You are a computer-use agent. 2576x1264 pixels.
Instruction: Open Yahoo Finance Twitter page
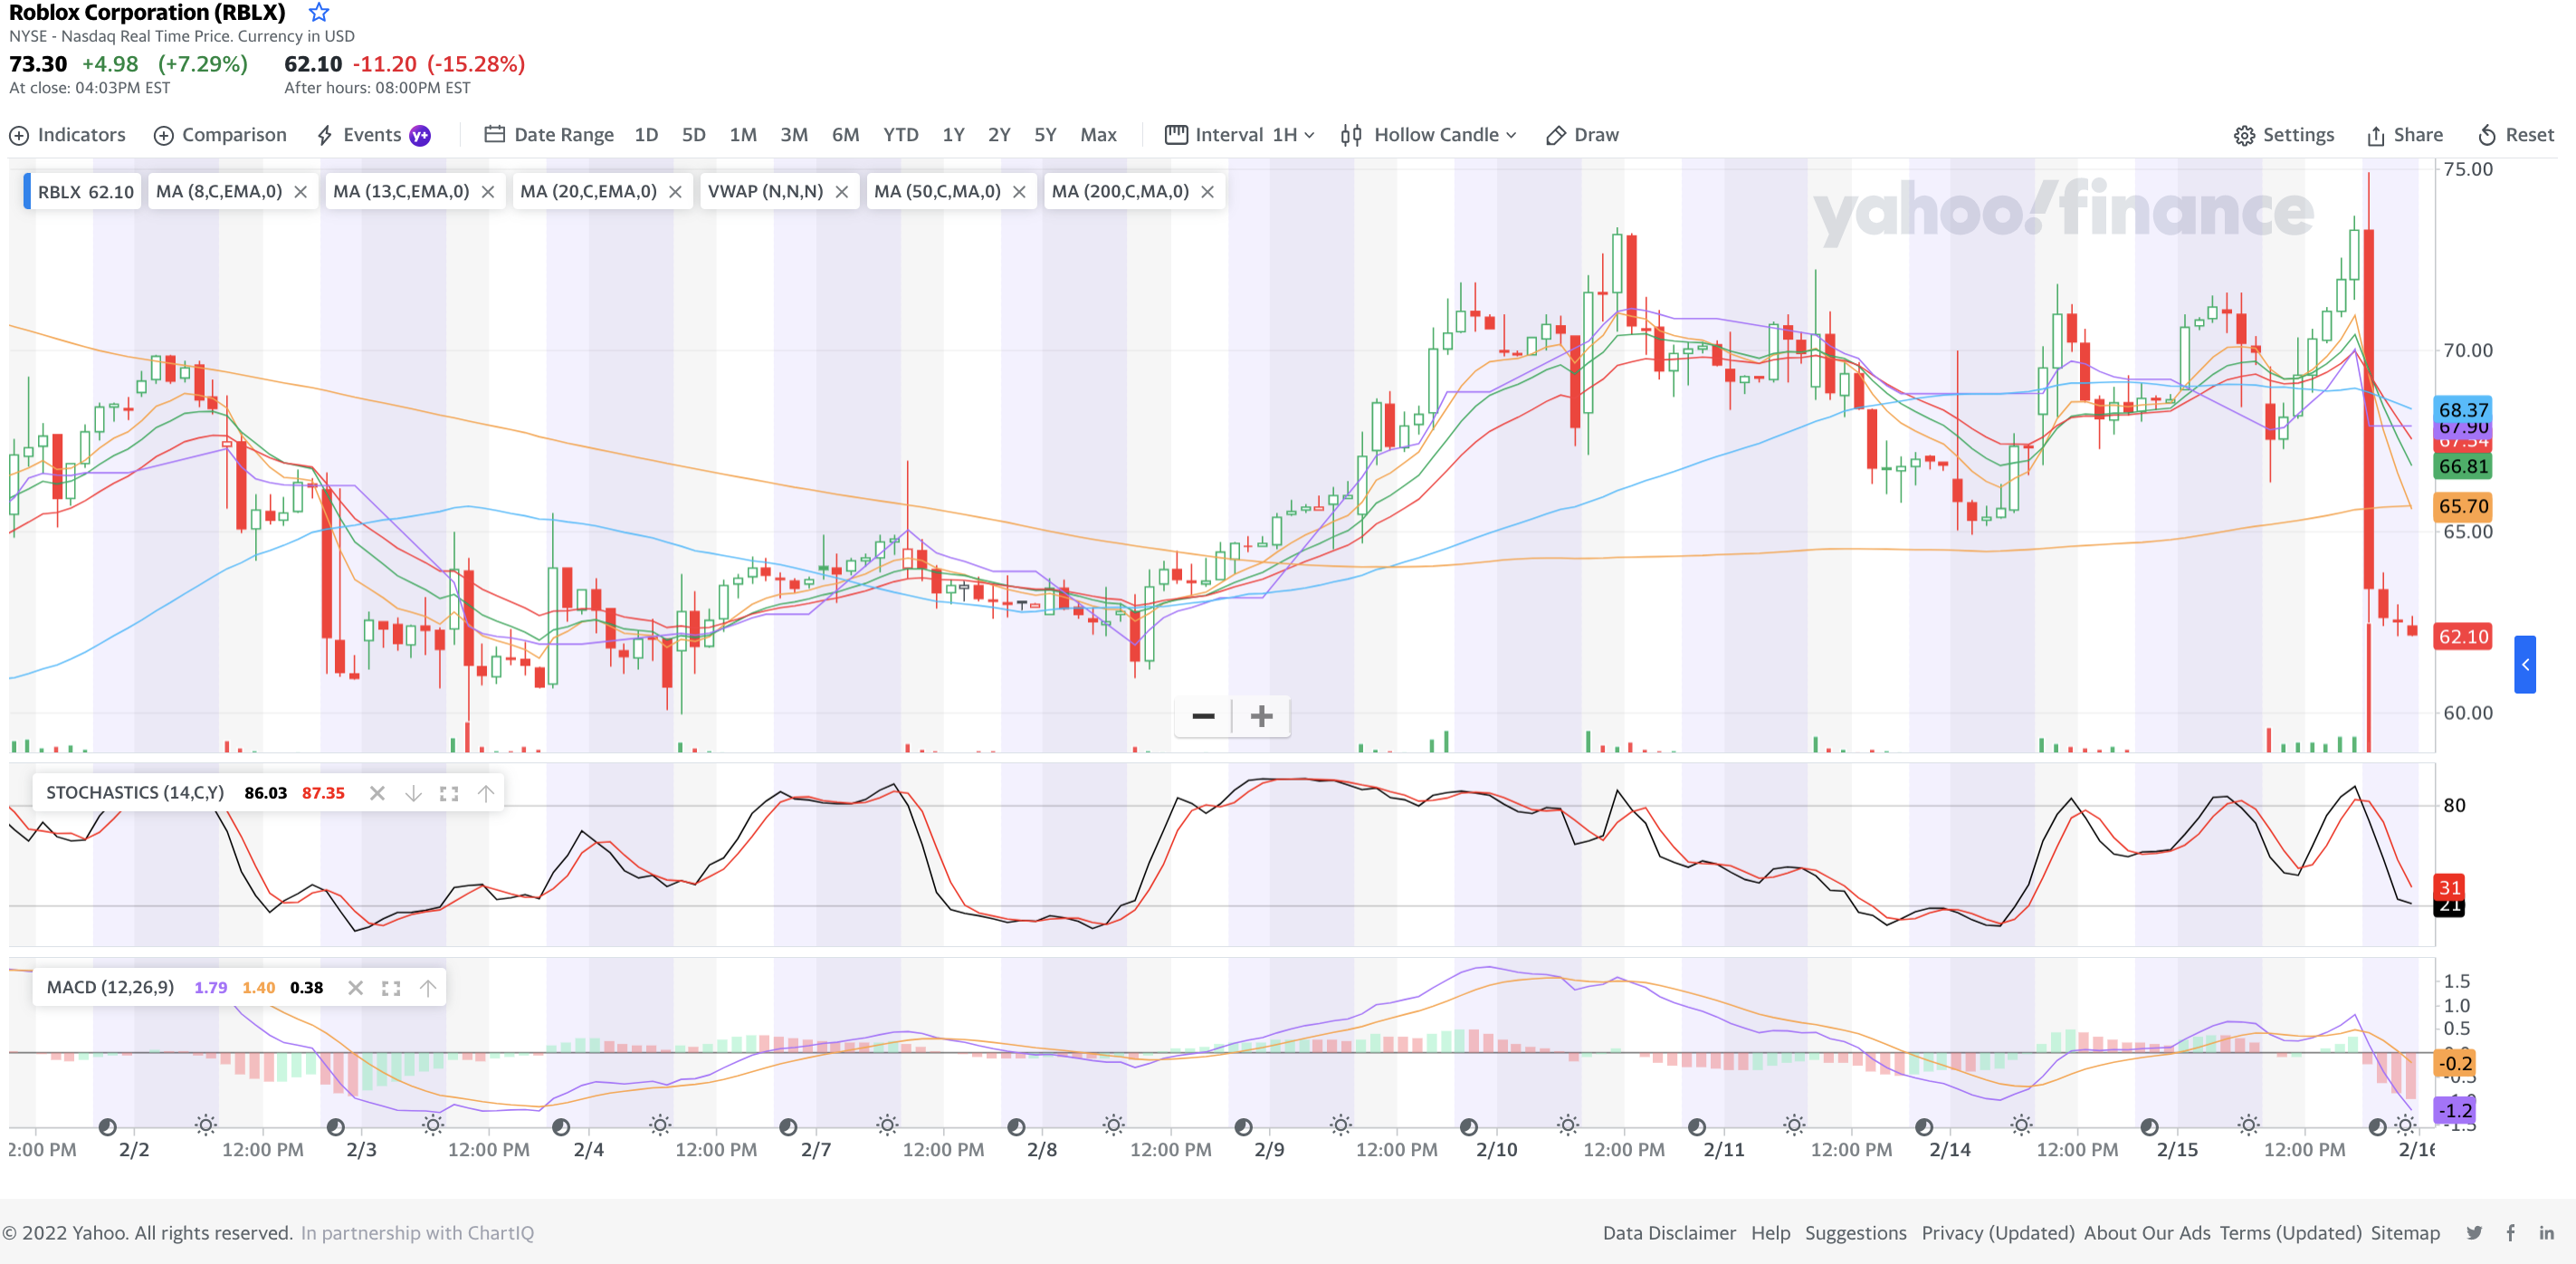pos(2474,1233)
